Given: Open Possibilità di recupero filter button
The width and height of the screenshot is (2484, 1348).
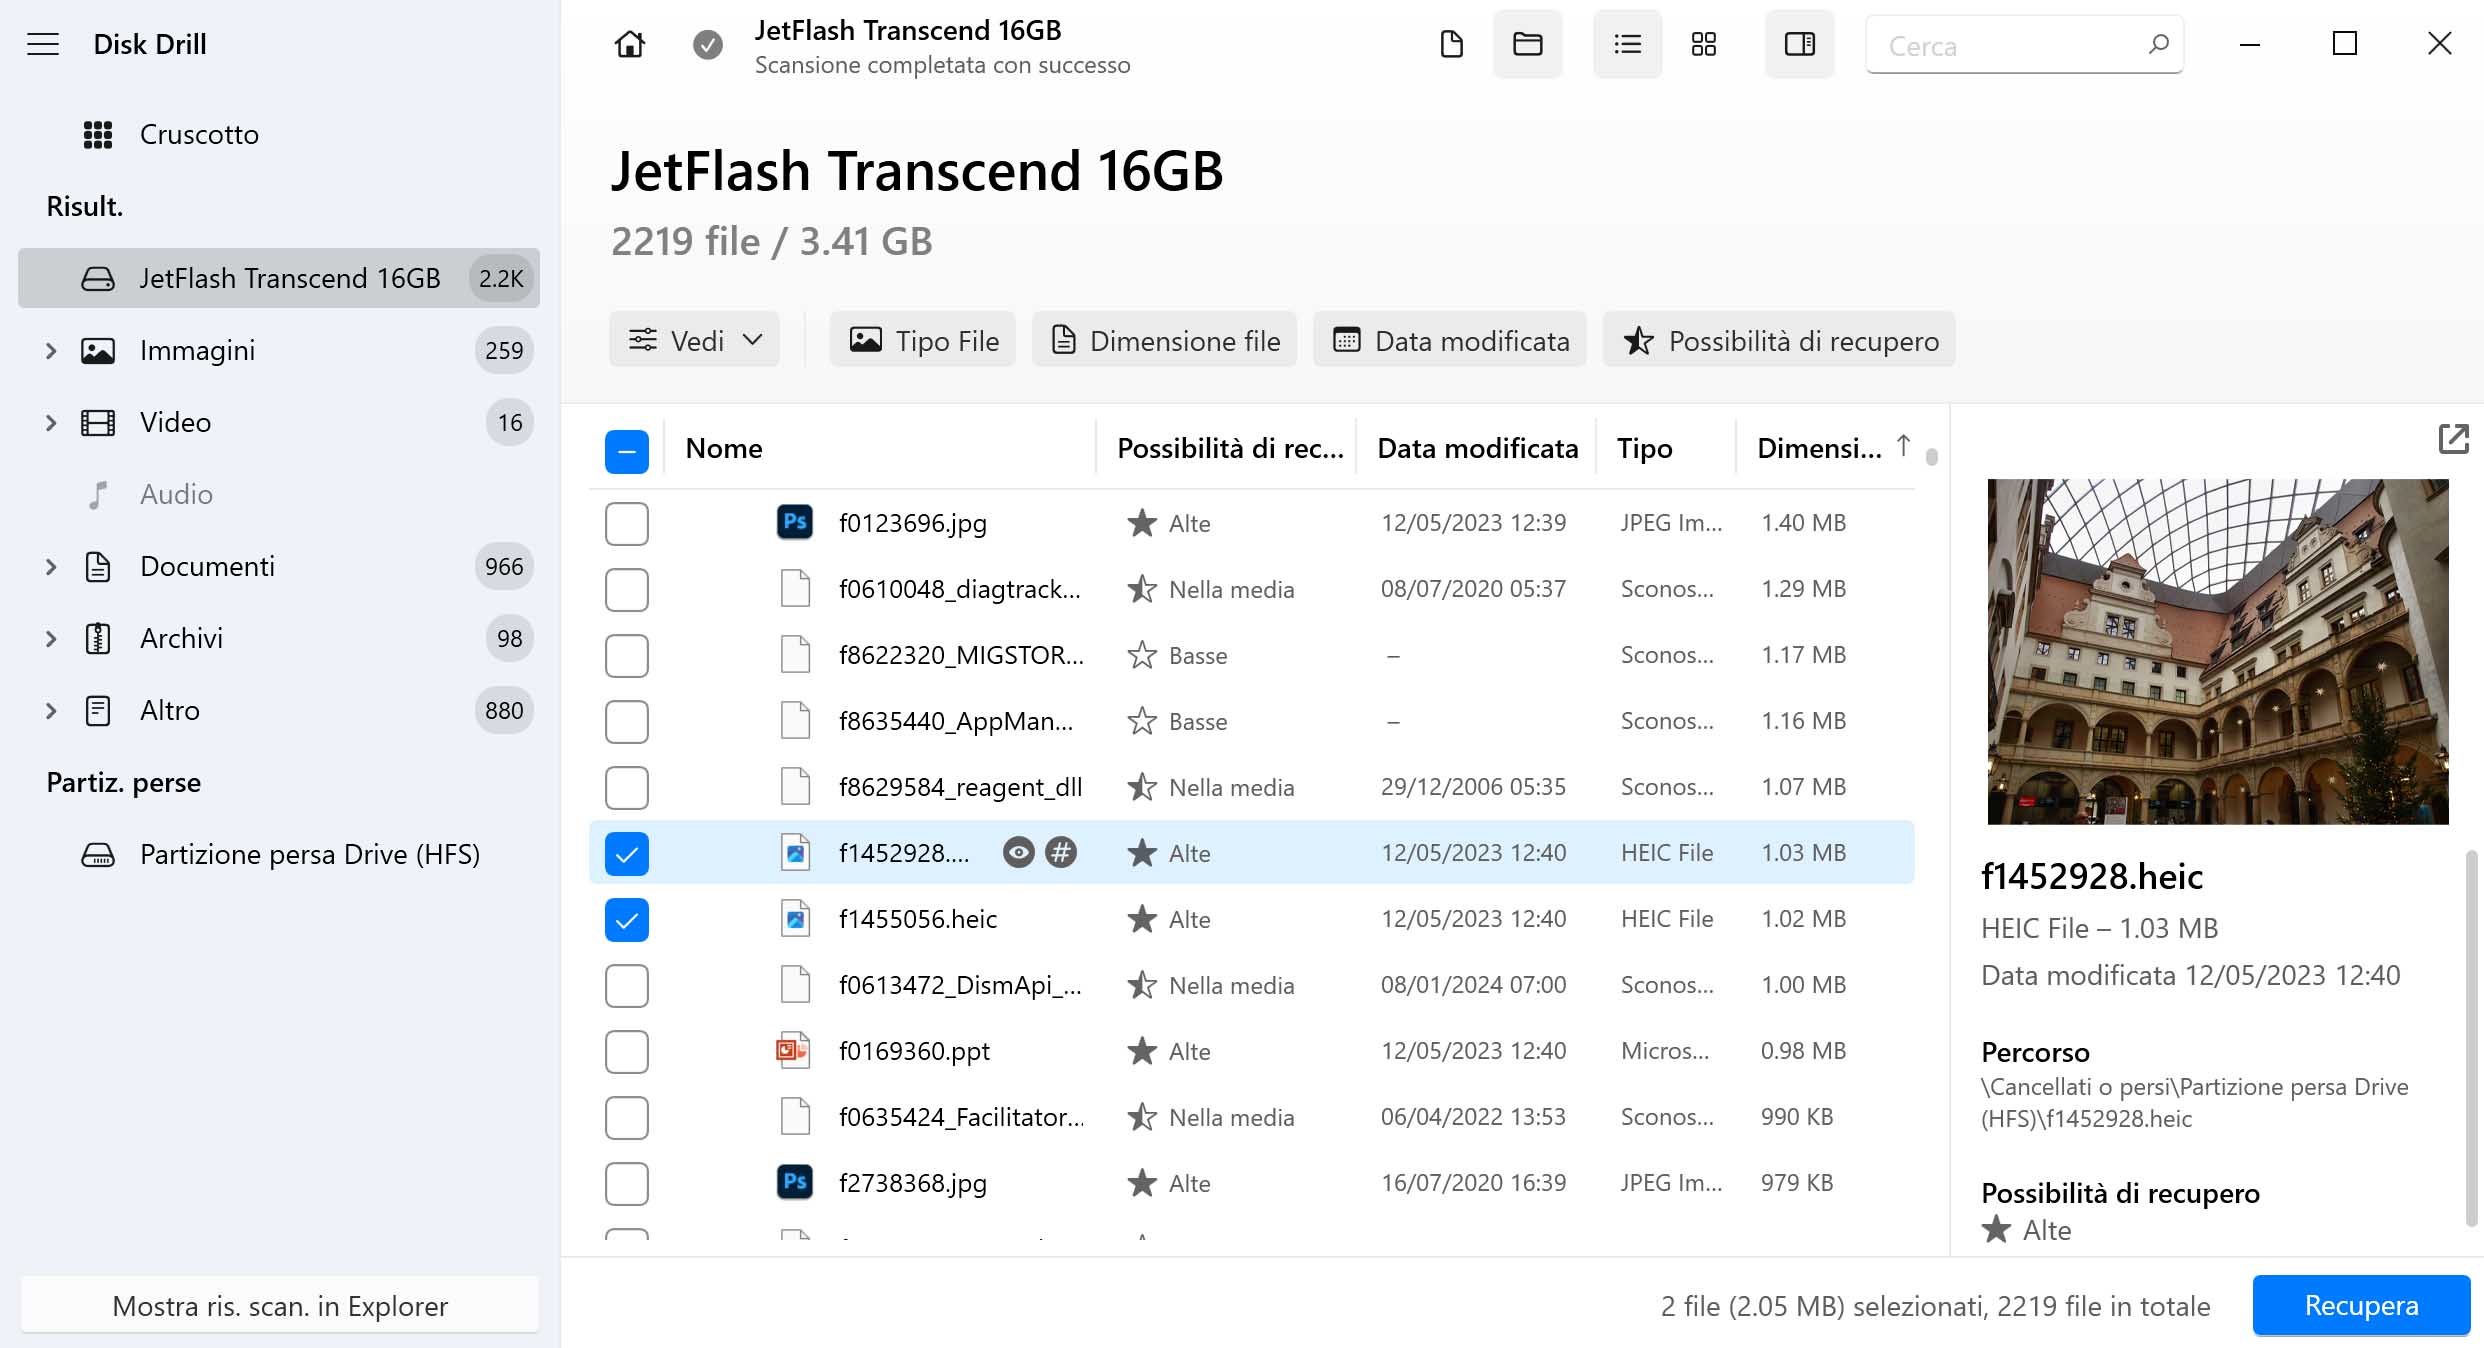Looking at the screenshot, I should tap(1779, 340).
